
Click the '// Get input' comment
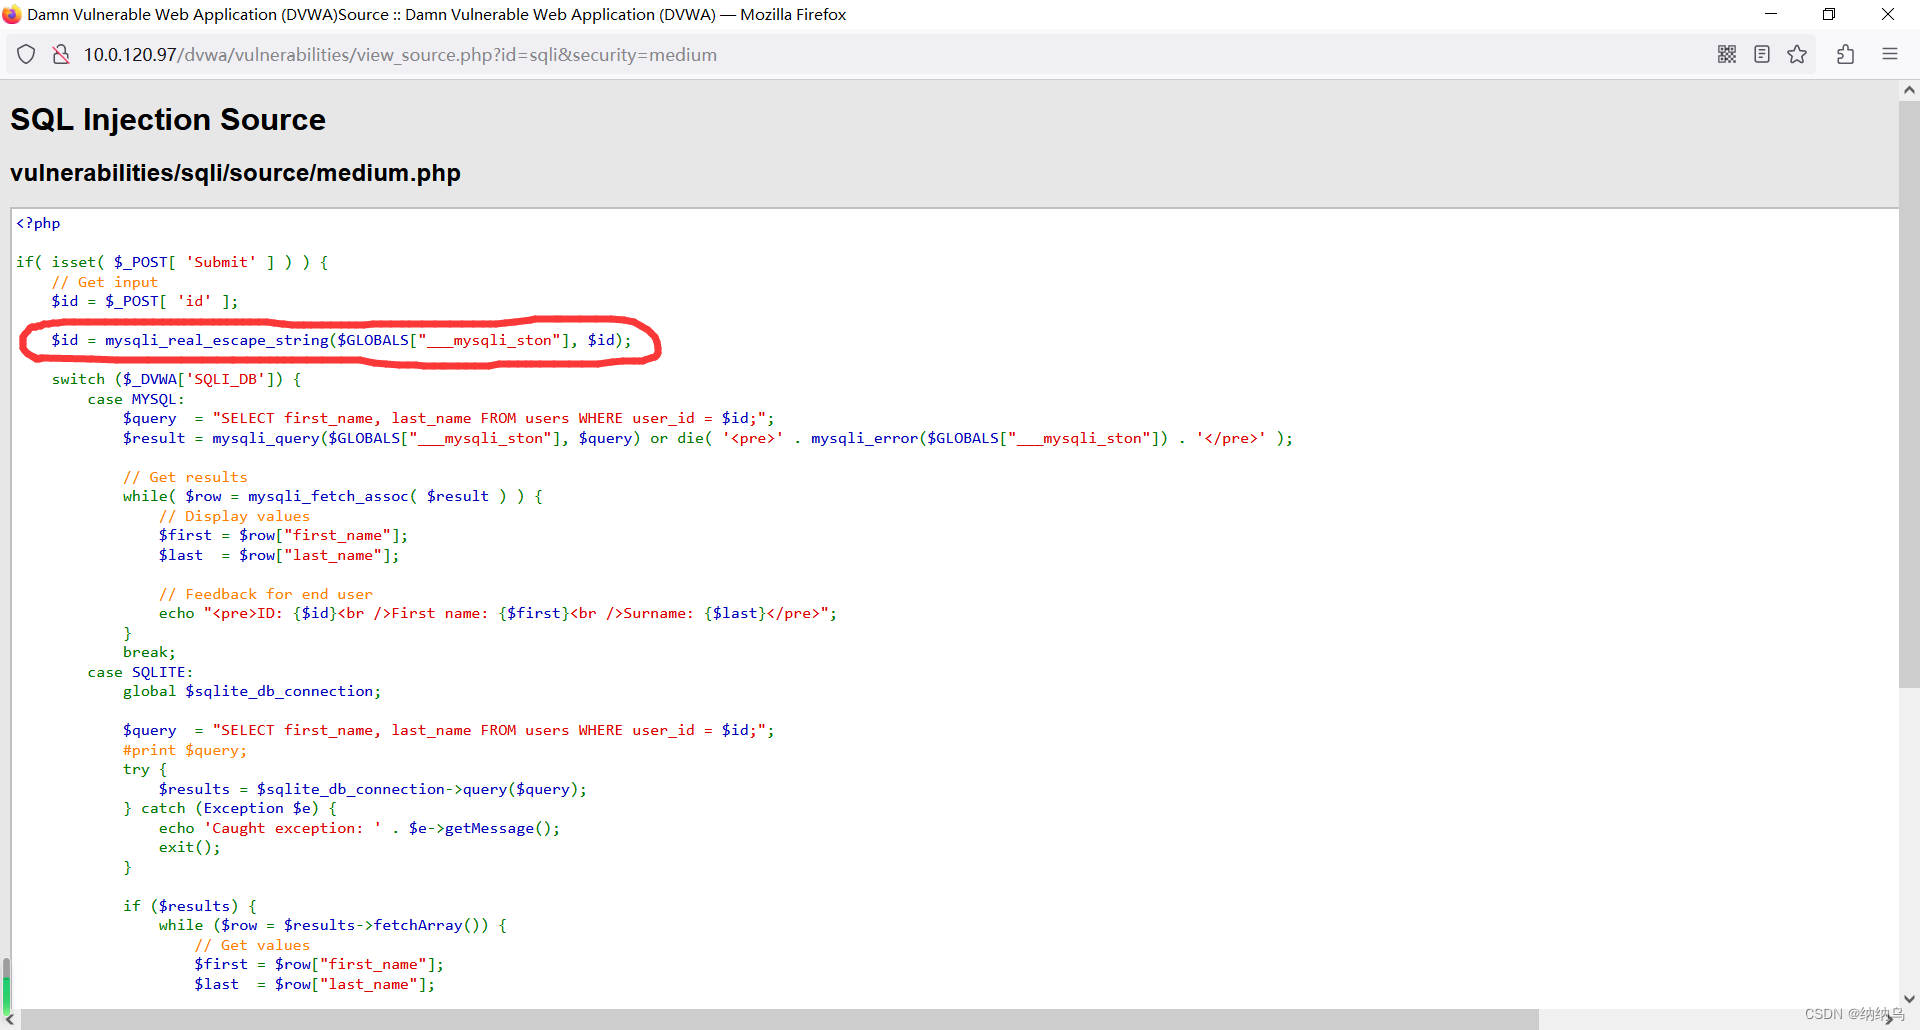105,282
